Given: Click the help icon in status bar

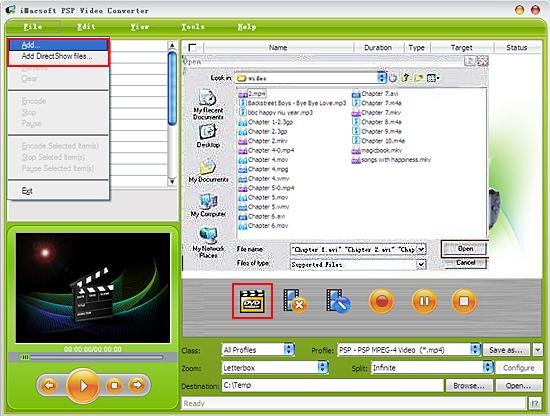Looking at the screenshot, I should (x=535, y=403).
